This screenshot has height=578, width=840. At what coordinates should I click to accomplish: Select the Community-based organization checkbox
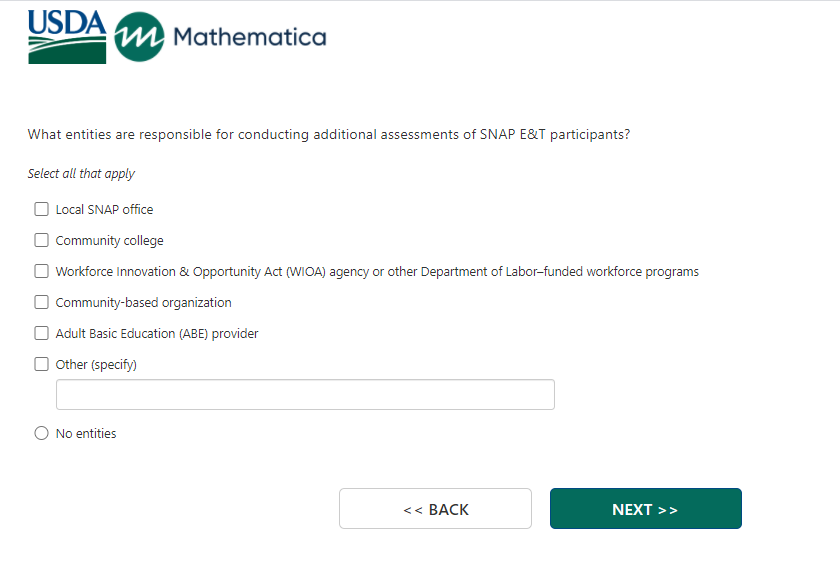(41, 302)
